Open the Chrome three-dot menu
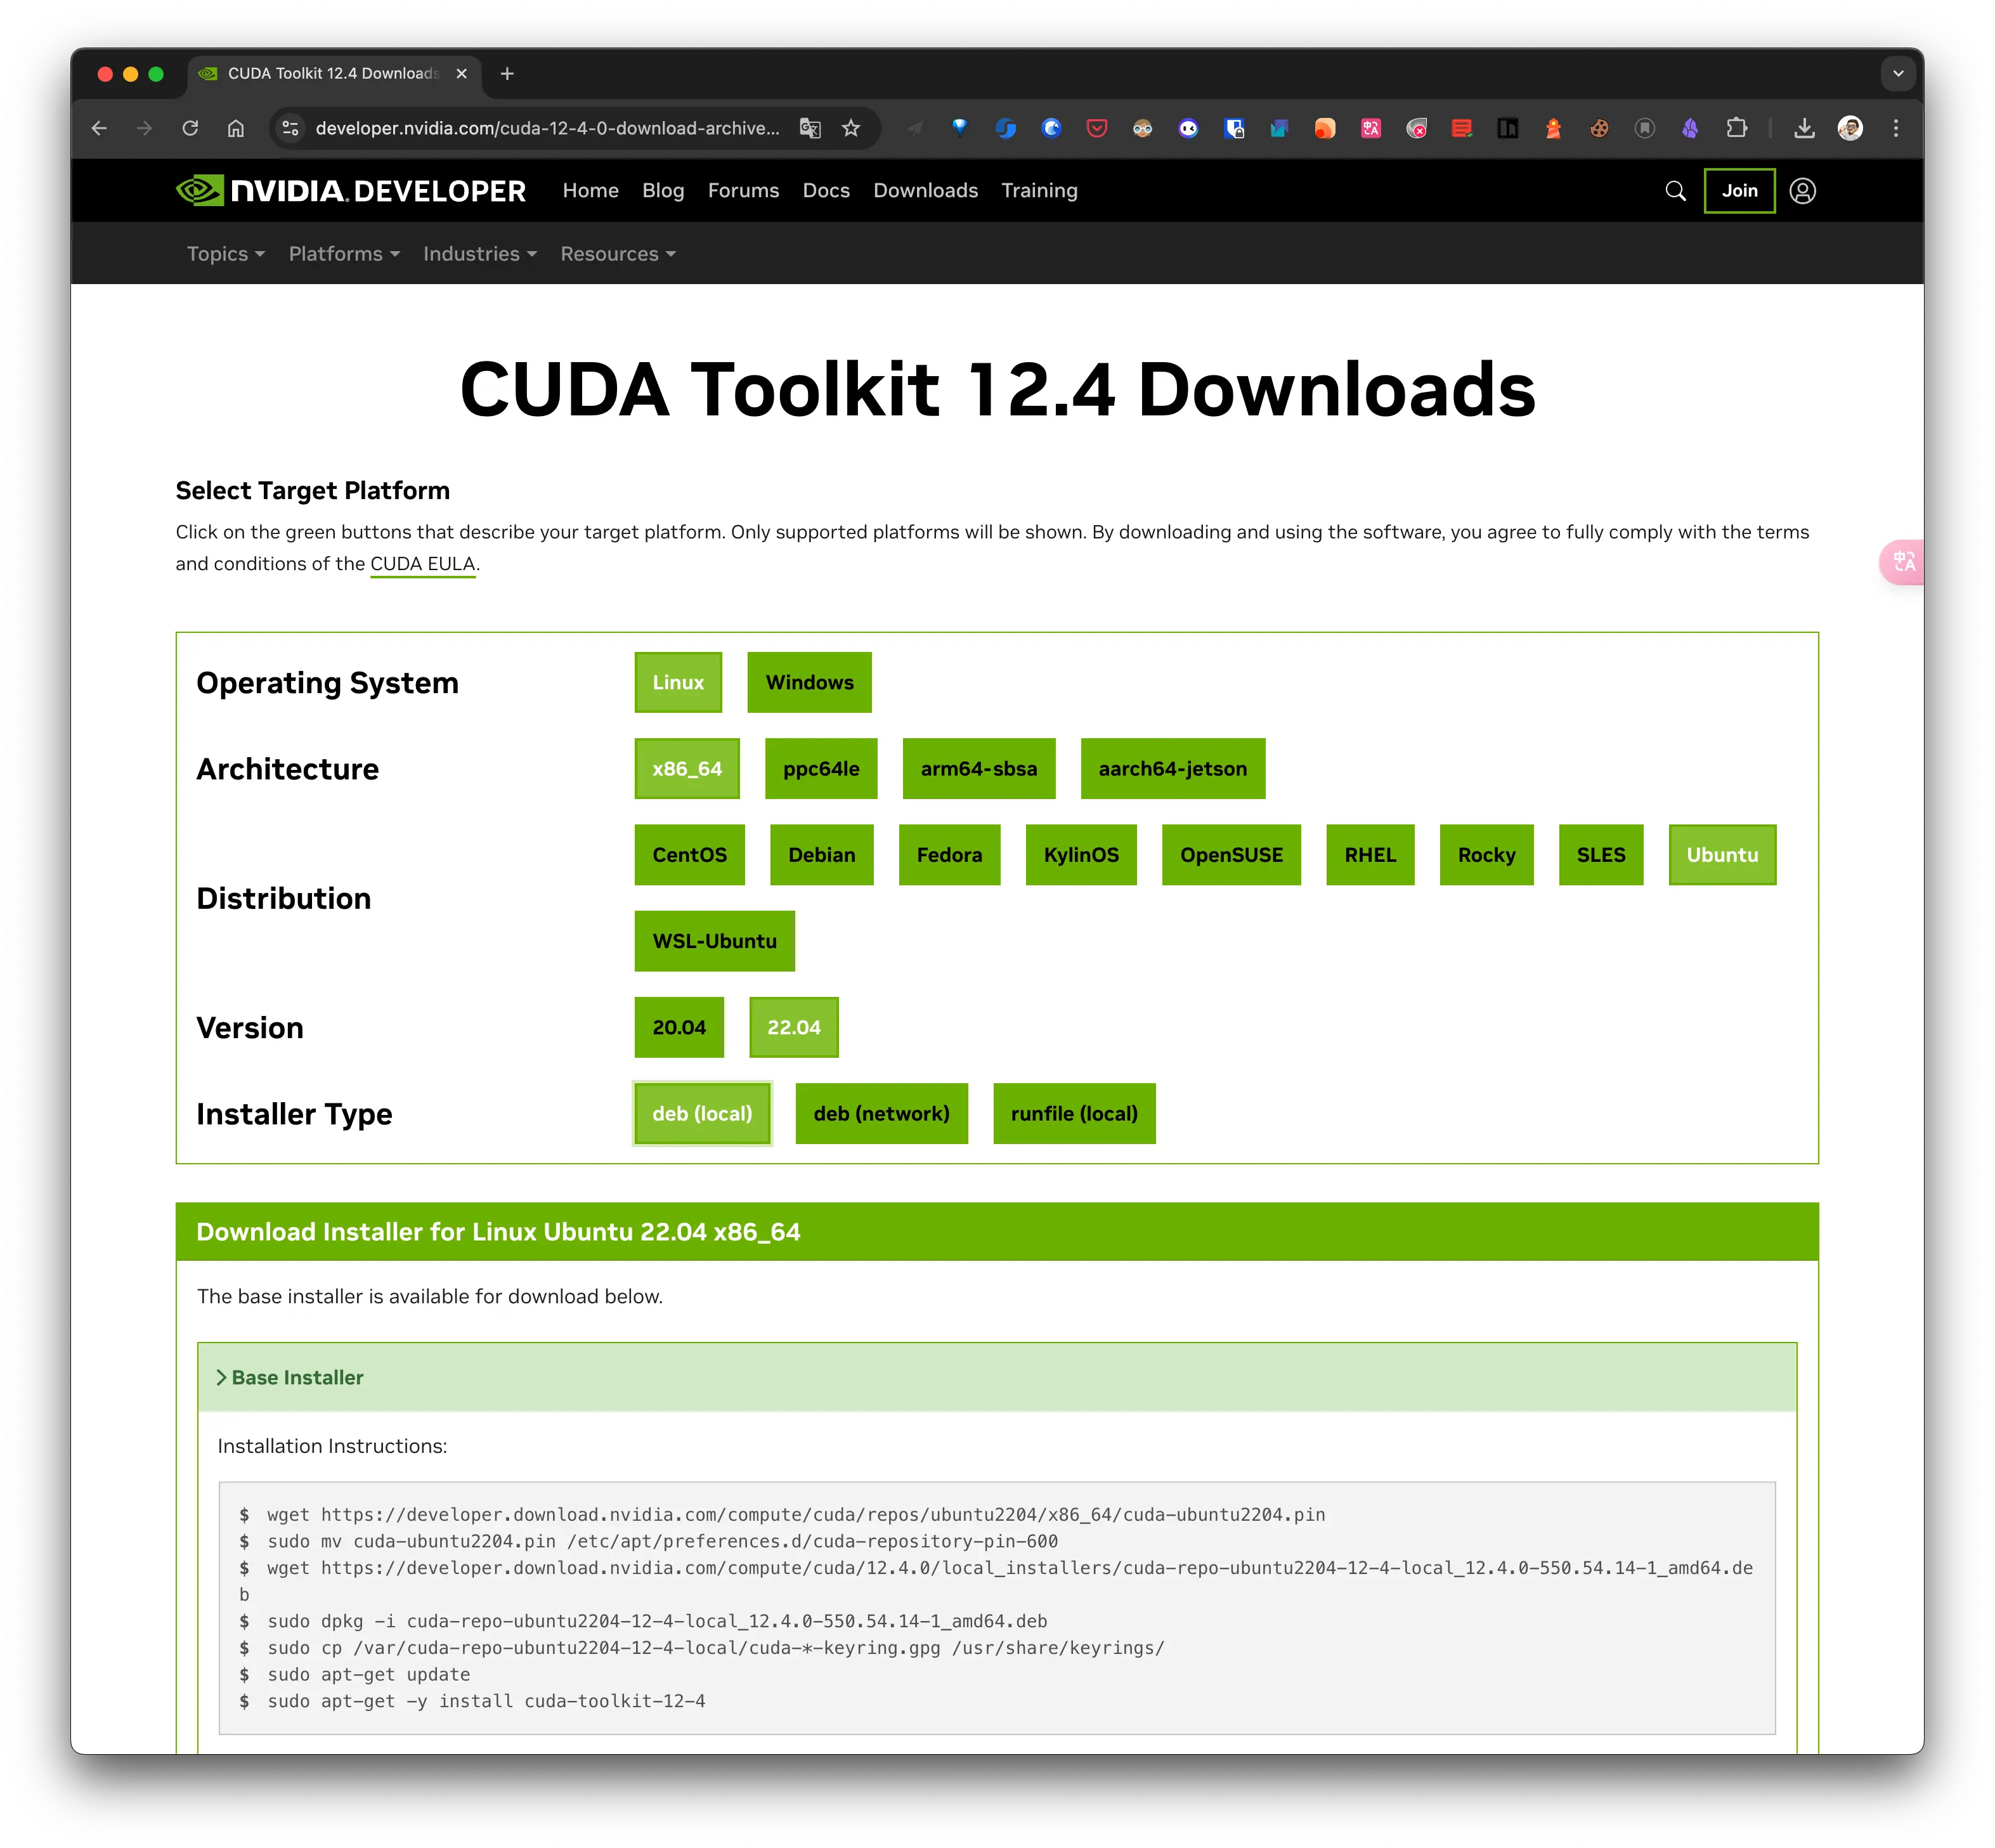This screenshot has height=1848, width=1995. 1896,128
